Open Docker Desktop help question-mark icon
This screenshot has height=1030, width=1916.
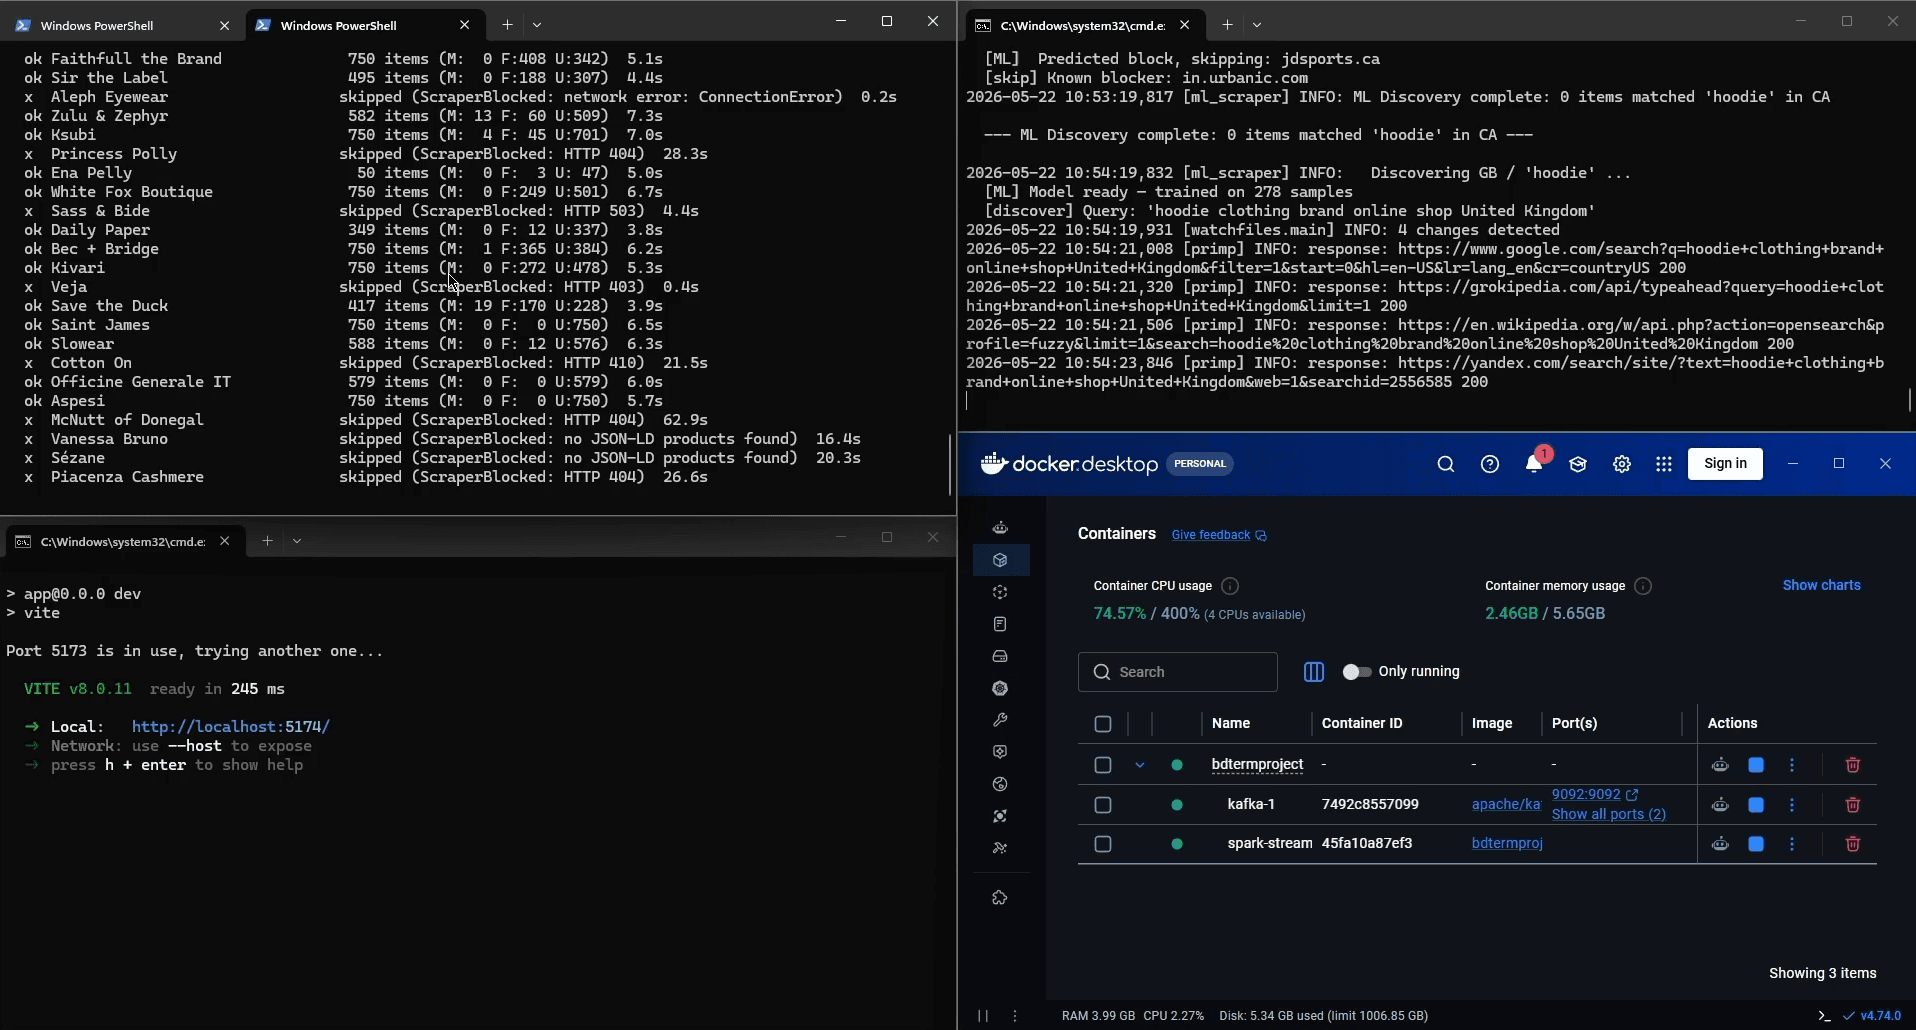pyautogui.click(x=1490, y=464)
